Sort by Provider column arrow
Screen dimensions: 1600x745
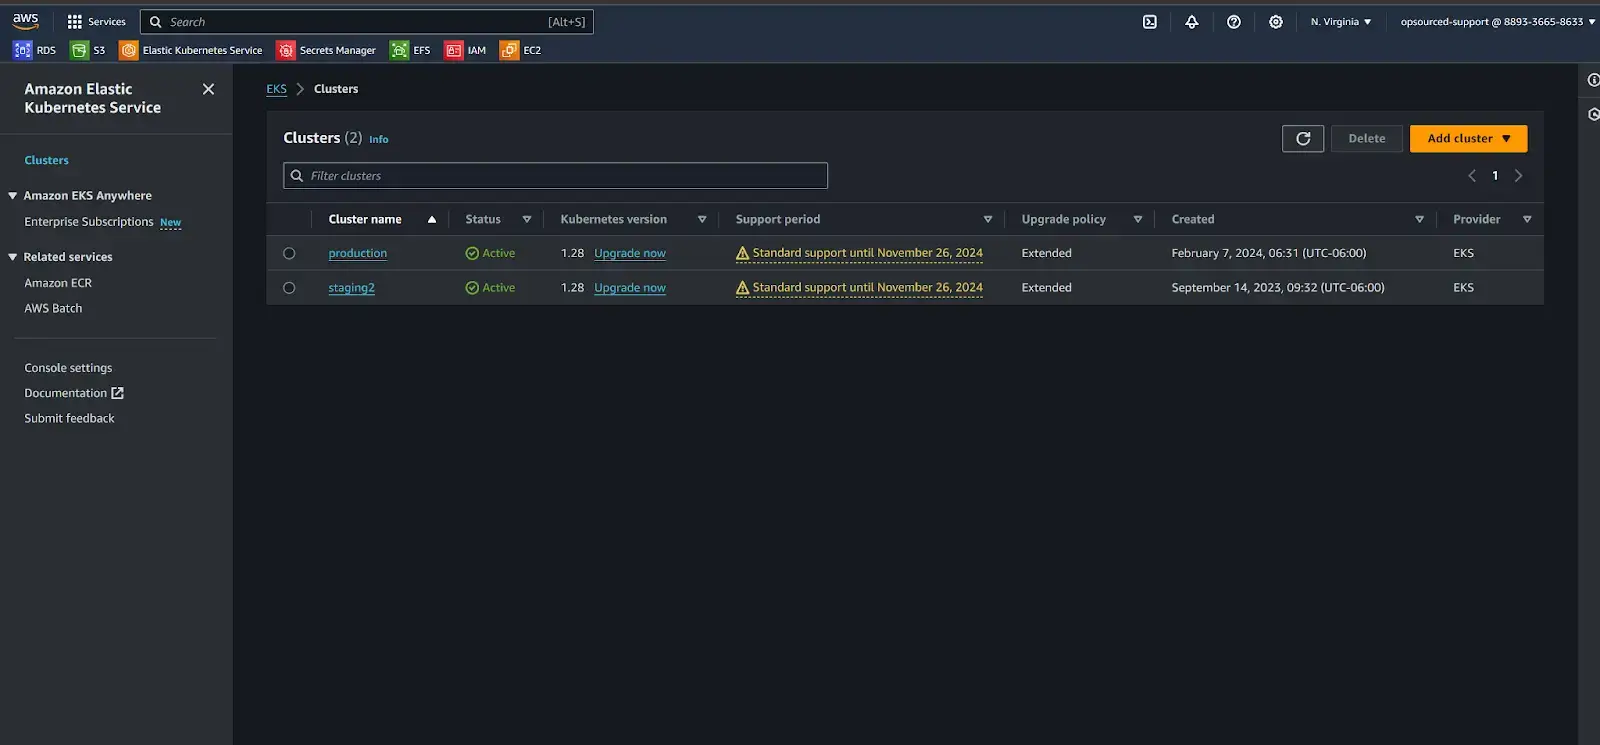(x=1527, y=220)
